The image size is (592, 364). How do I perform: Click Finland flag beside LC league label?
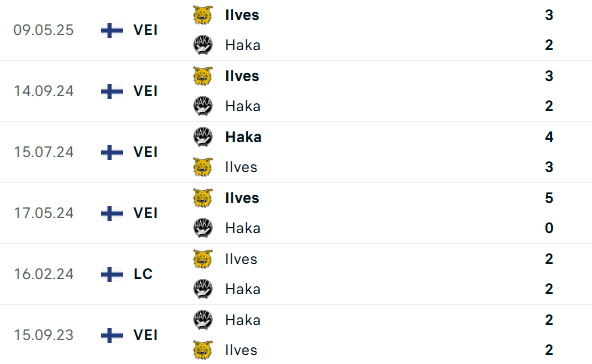(112, 275)
